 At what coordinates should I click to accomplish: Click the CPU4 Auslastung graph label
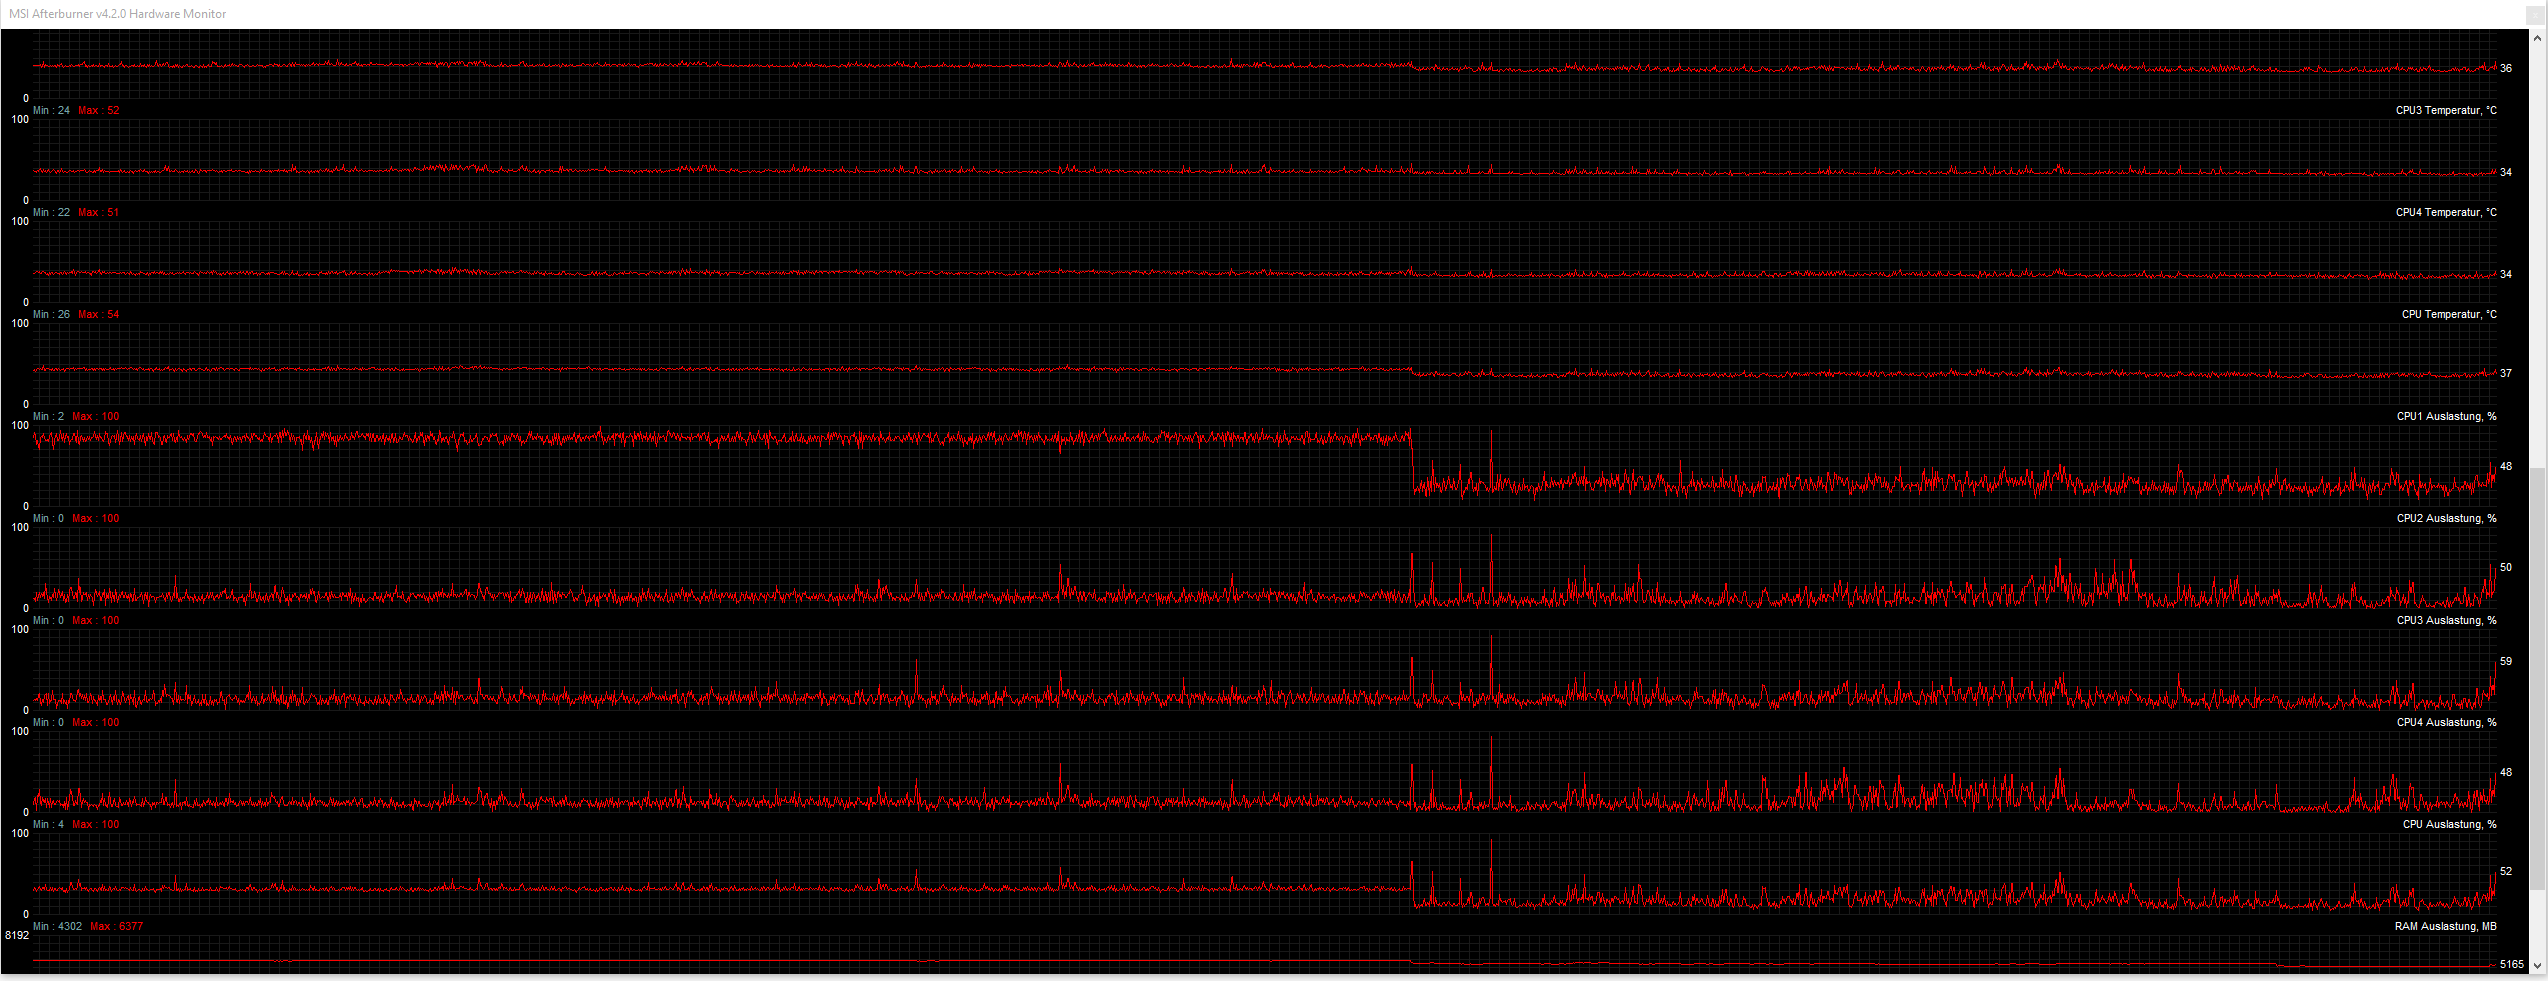tap(2446, 722)
